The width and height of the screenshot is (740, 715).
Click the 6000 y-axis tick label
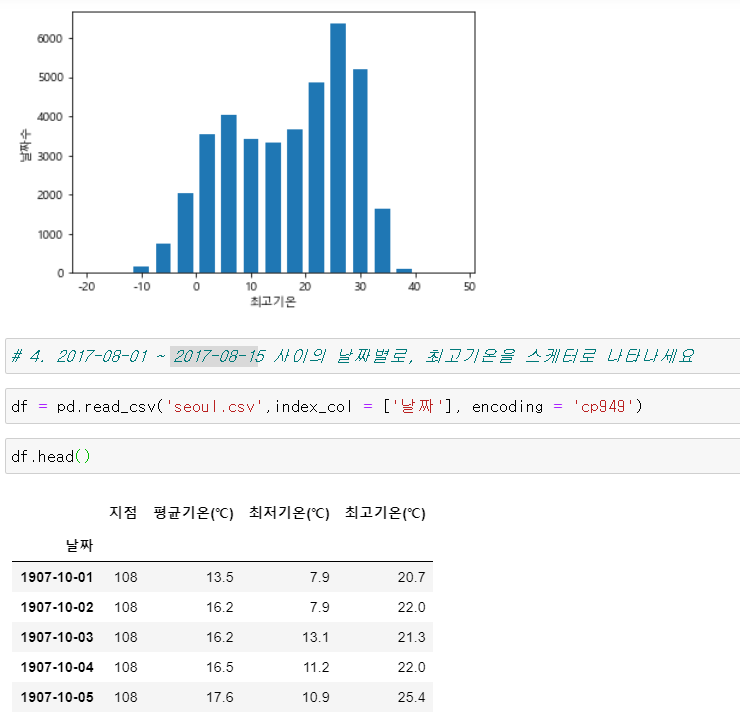pos(50,39)
